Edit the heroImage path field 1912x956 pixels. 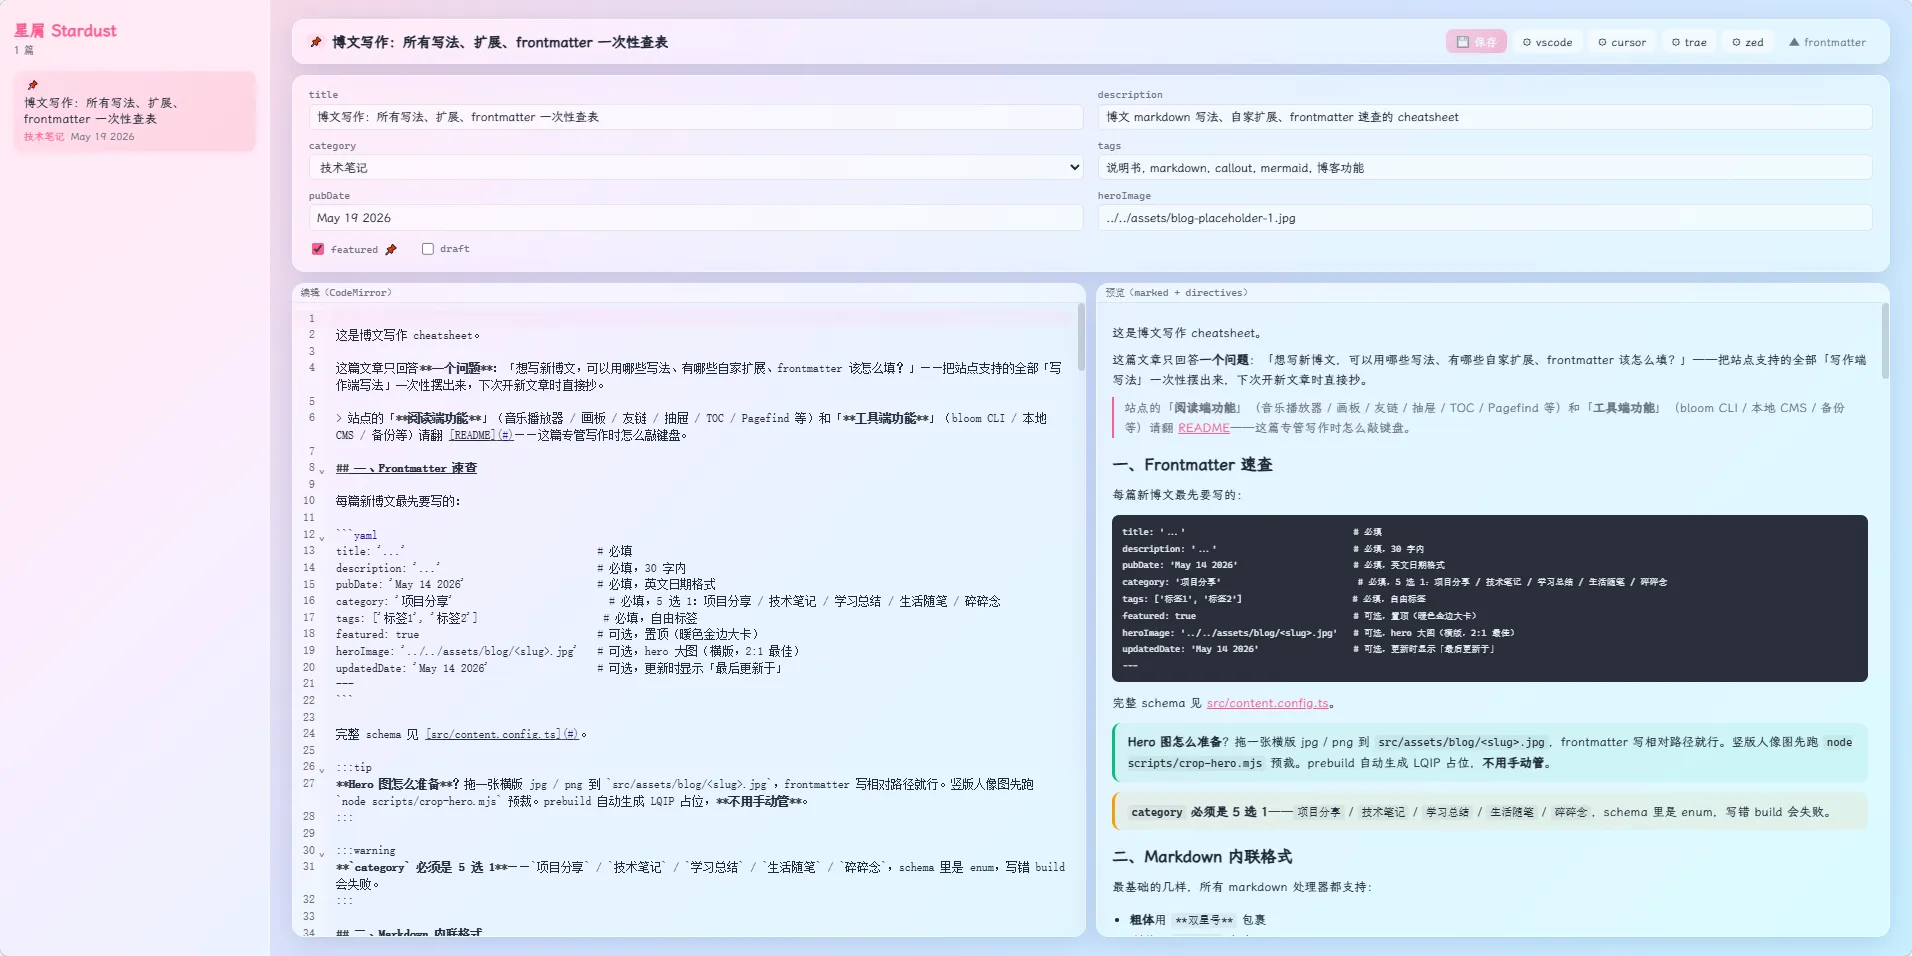[1484, 218]
